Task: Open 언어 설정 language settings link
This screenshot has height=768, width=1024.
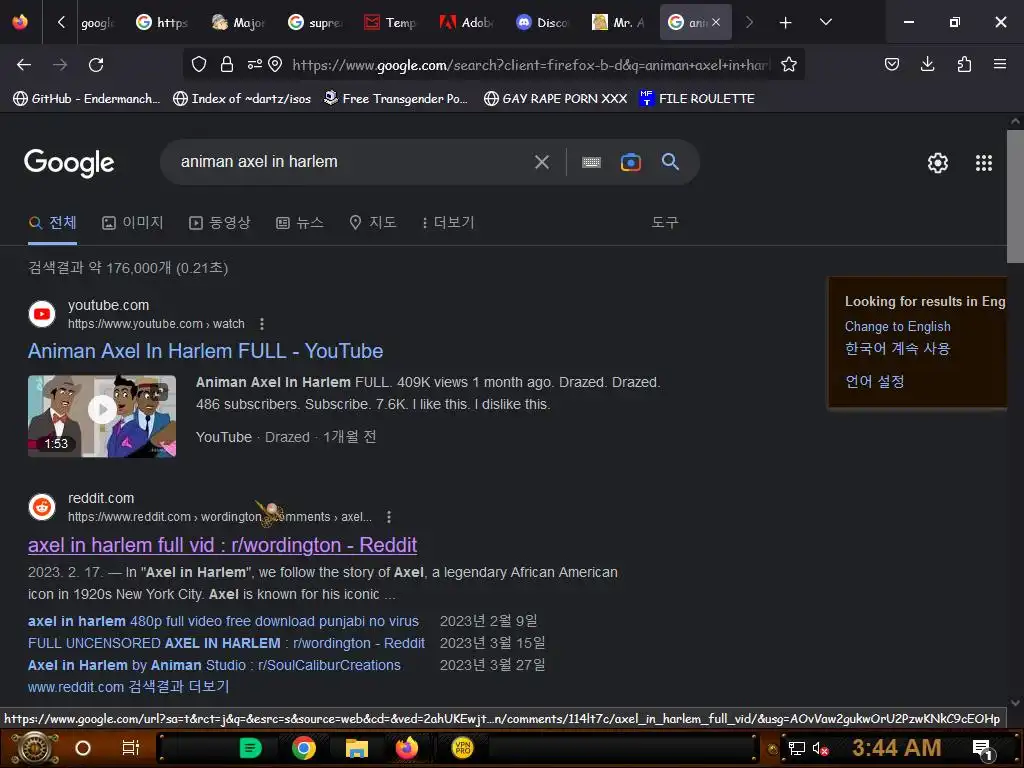Action: pyautogui.click(x=874, y=381)
